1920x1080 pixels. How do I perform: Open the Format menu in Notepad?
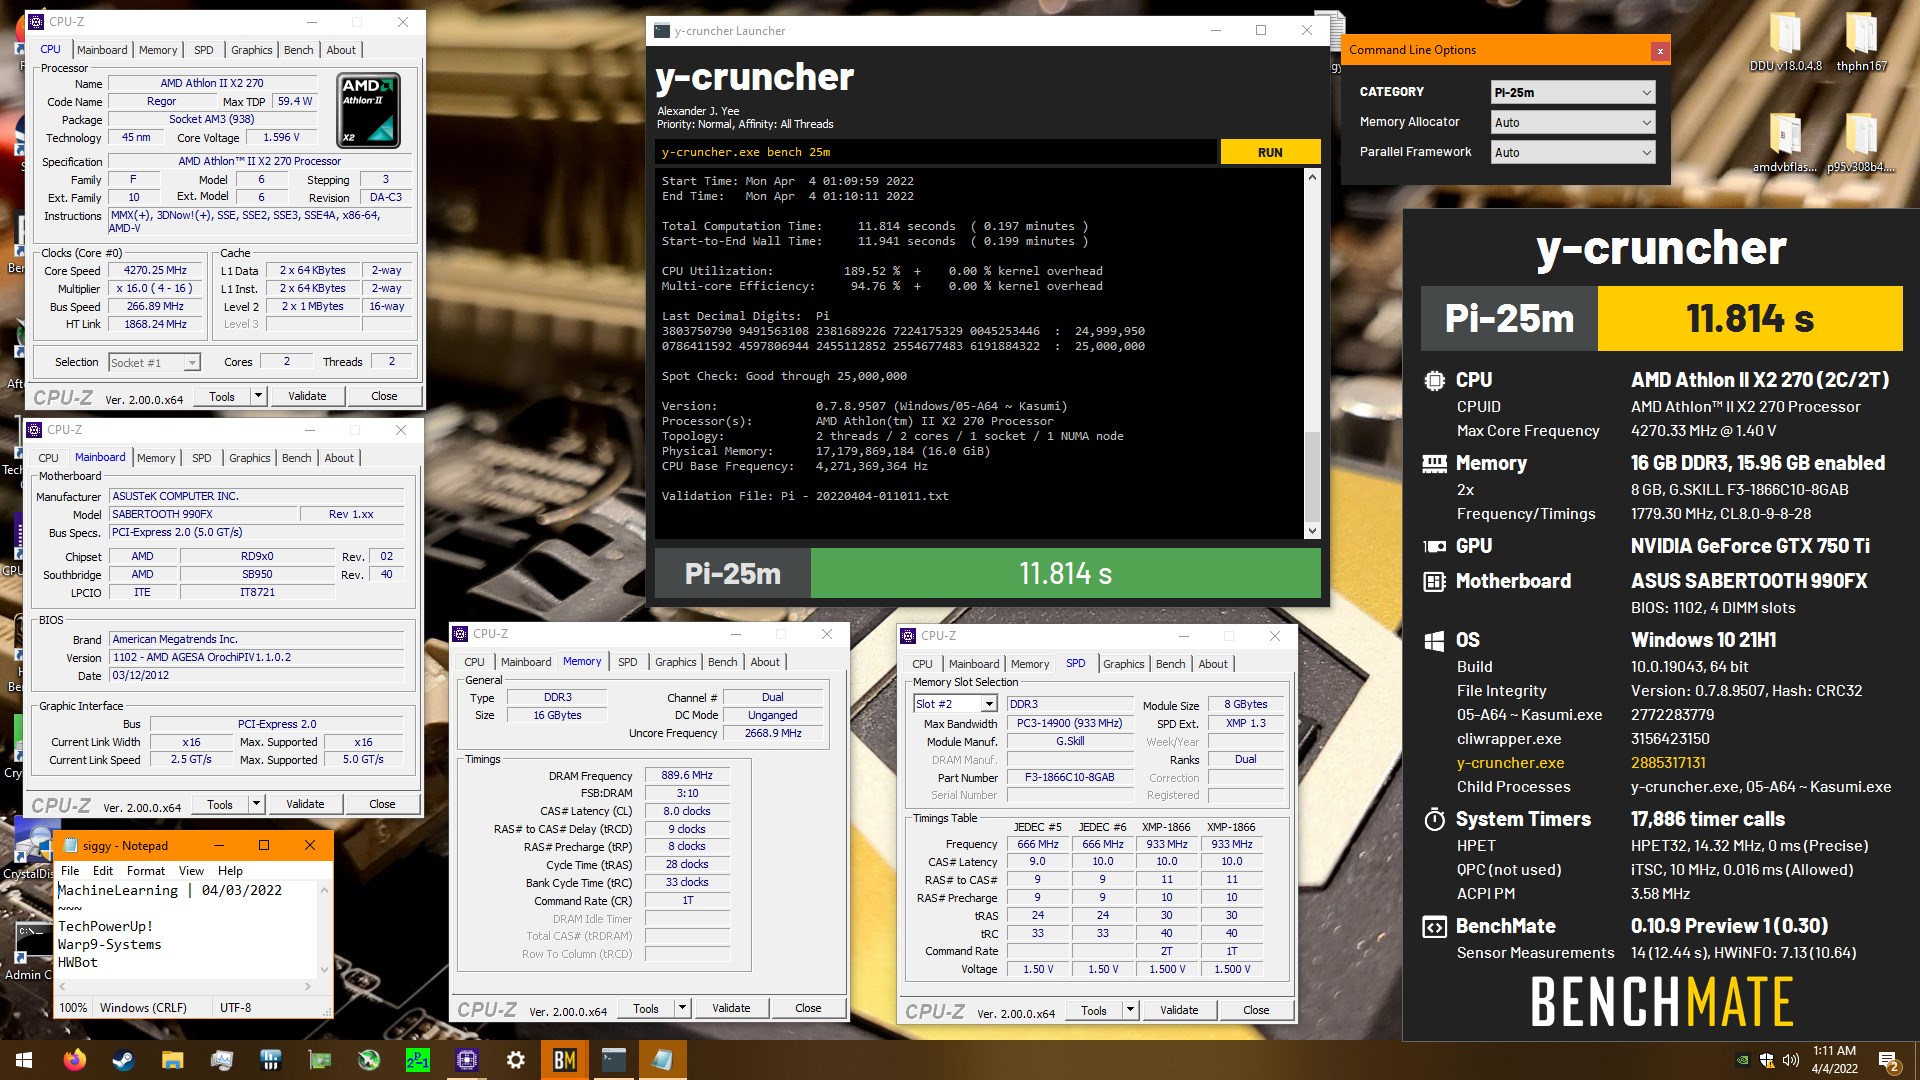coord(146,871)
